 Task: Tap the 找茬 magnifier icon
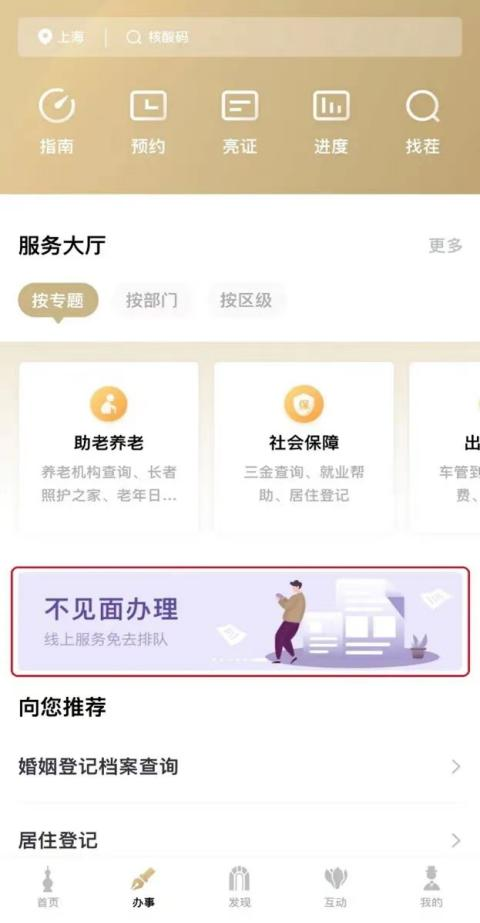point(423,107)
